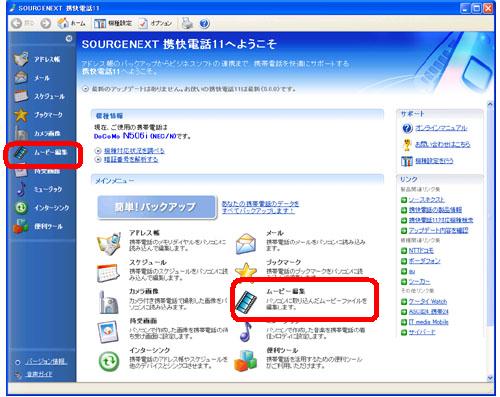500x397 pixels.
Task: Open ケータイ Watch link
Action: pos(428,302)
